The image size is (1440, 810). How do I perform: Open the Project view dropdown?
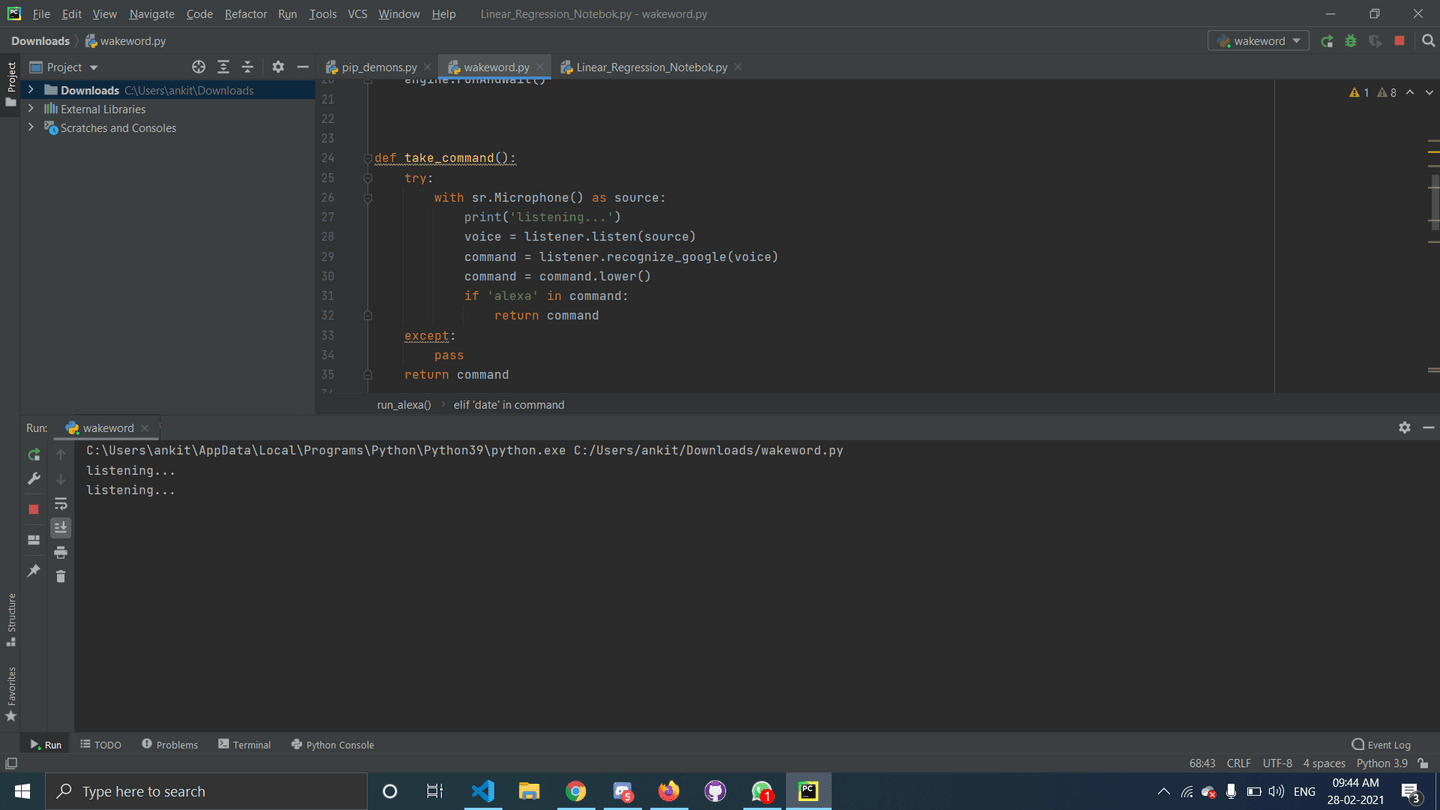64,67
